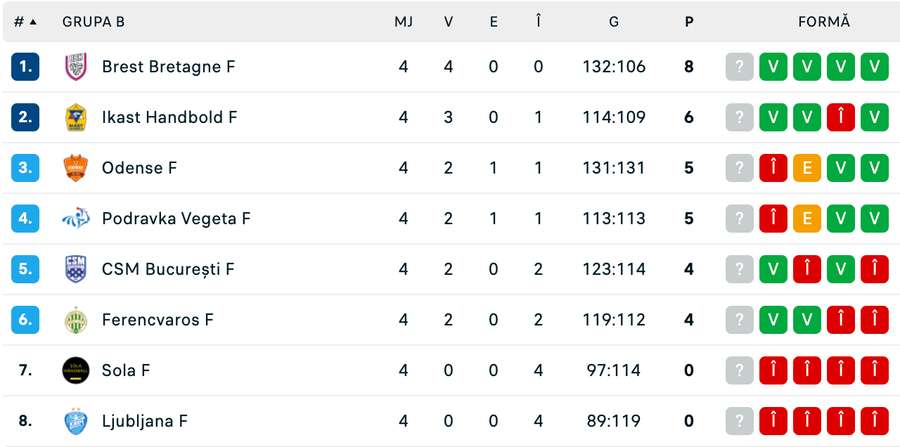
Task: Click the Brest Bretagne F team logo
Action: pyautogui.click(x=76, y=67)
